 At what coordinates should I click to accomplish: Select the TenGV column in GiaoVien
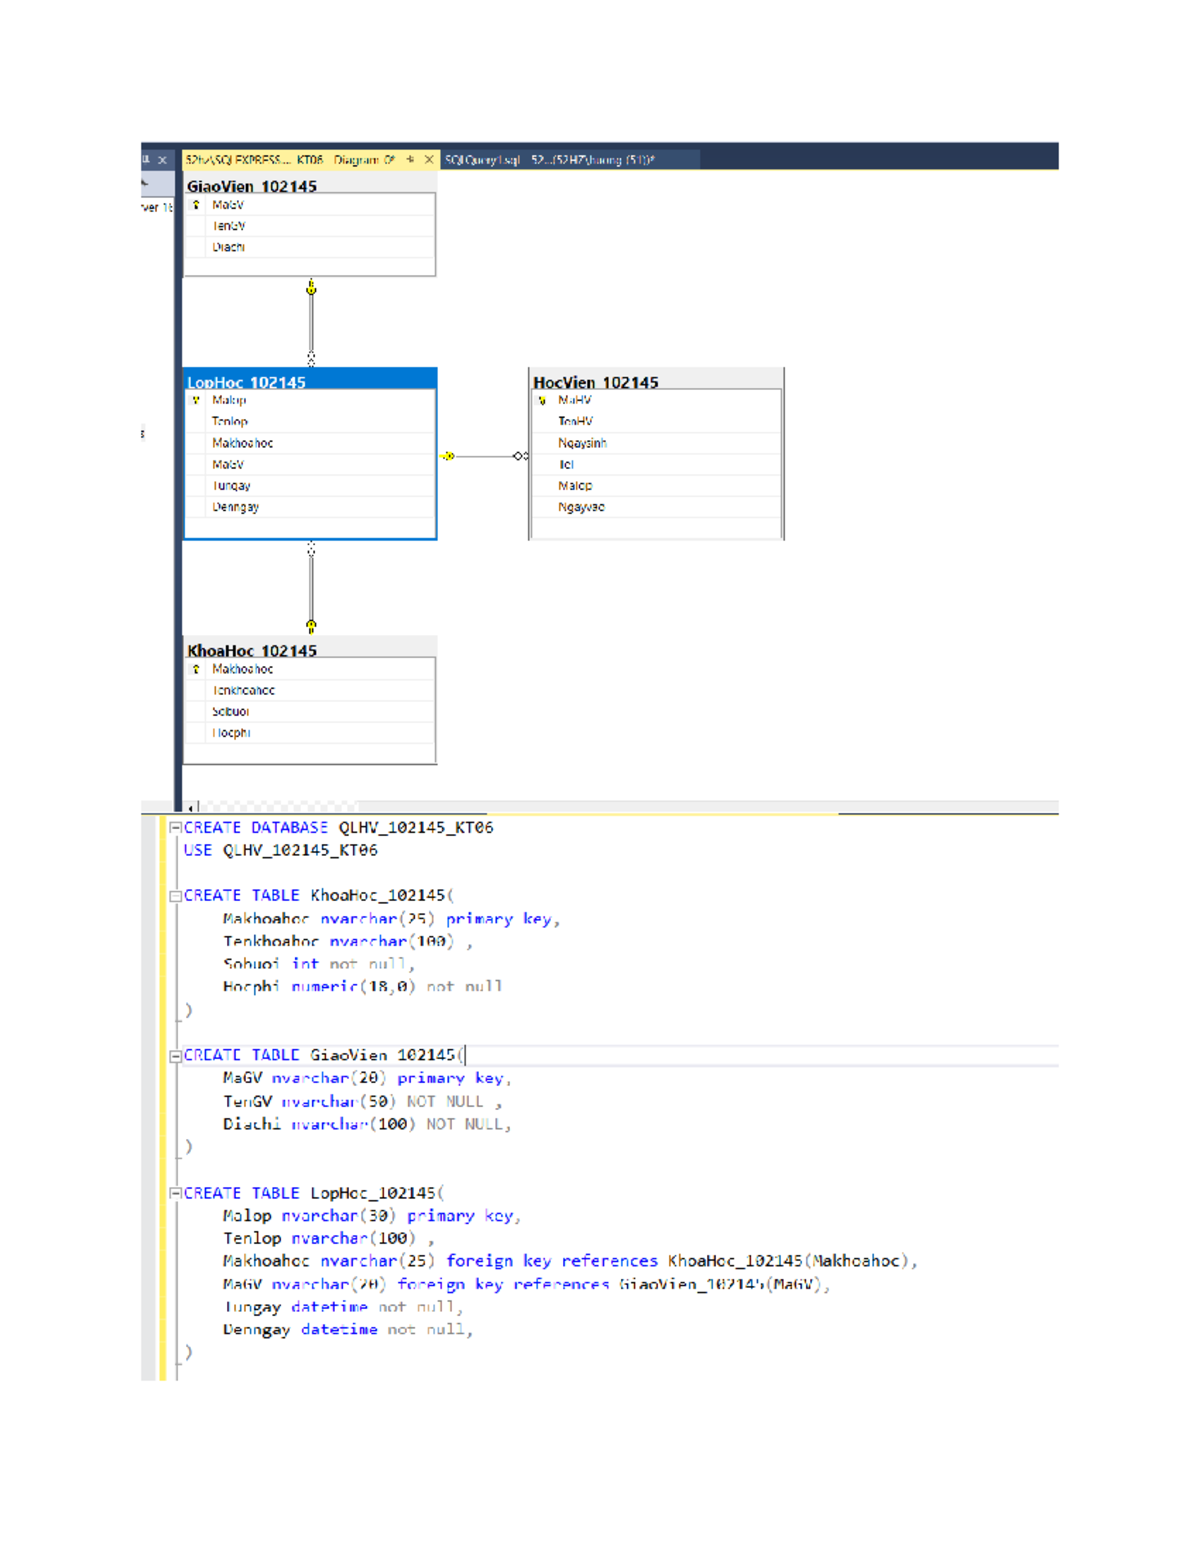[310, 226]
